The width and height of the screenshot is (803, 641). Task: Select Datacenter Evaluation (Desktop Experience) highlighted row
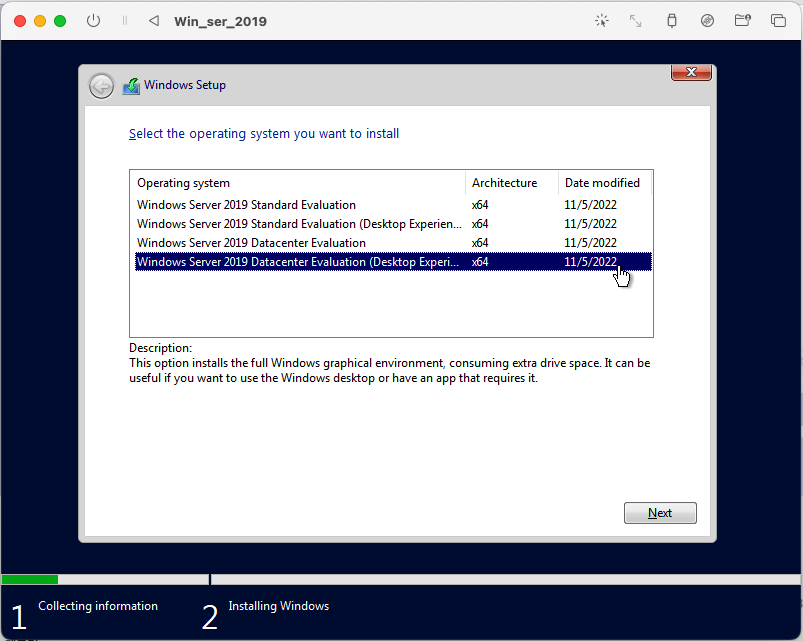point(393,262)
